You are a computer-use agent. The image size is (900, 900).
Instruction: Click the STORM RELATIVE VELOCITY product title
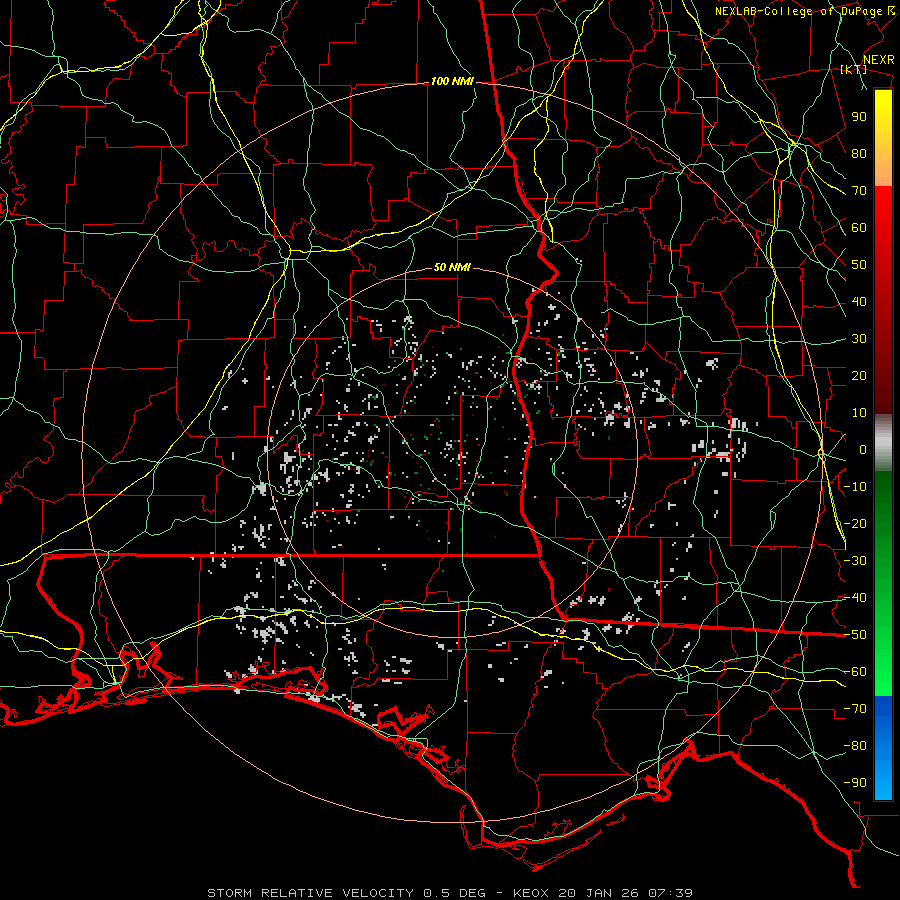click(313, 893)
